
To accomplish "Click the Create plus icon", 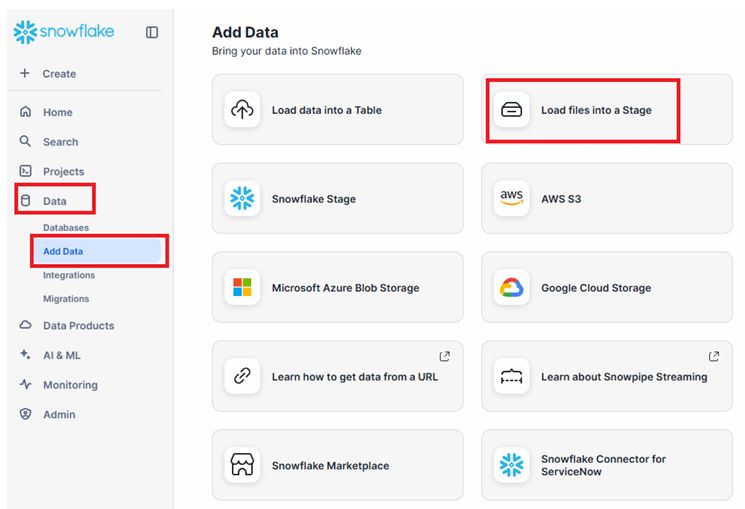I will coord(25,74).
